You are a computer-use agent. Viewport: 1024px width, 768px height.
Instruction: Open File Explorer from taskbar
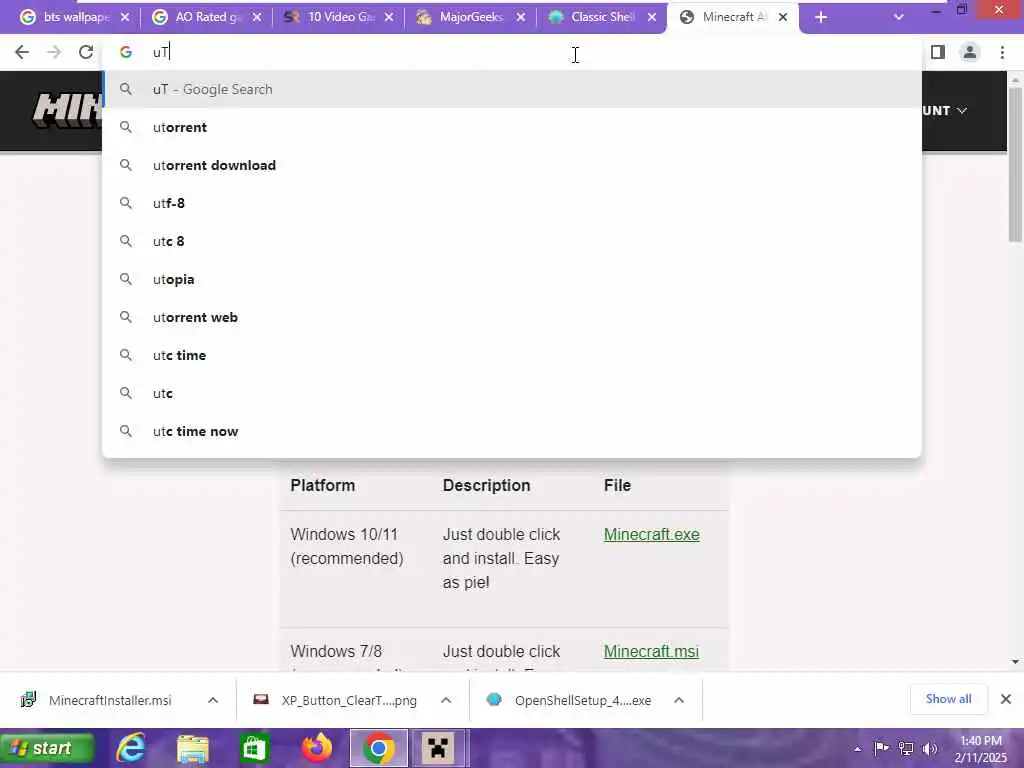click(193, 748)
